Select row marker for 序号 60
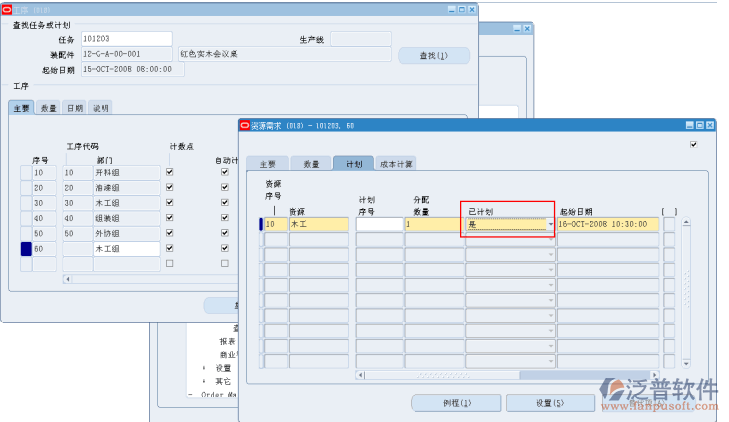729x422 pixels. pyautogui.click(x=26, y=248)
